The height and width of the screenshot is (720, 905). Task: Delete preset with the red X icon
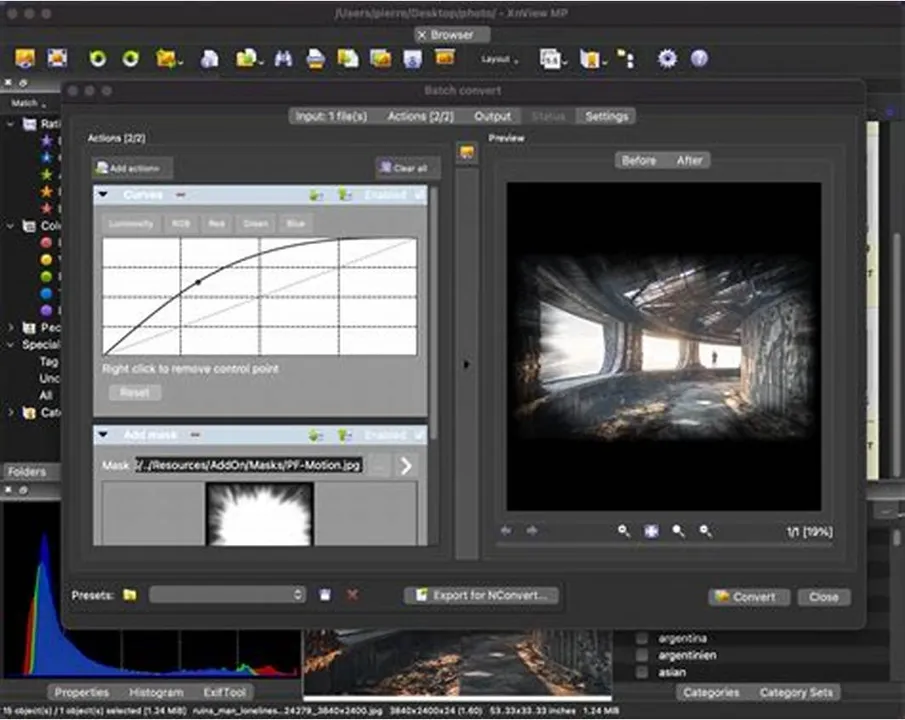352,595
